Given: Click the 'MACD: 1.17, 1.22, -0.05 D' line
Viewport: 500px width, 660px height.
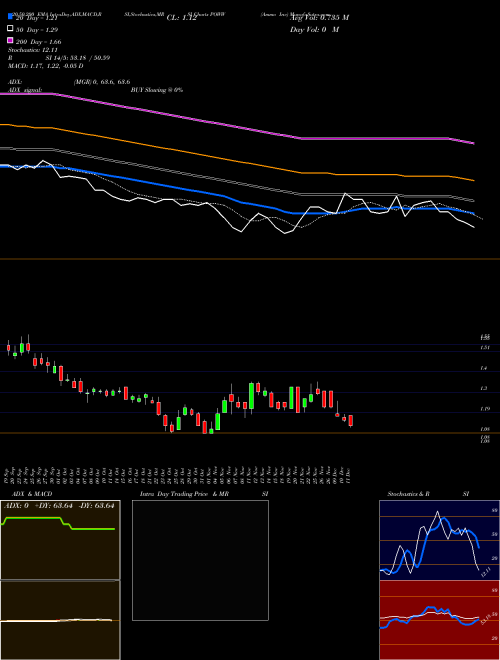Looking at the screenshot, I should [x=45, y=66].
